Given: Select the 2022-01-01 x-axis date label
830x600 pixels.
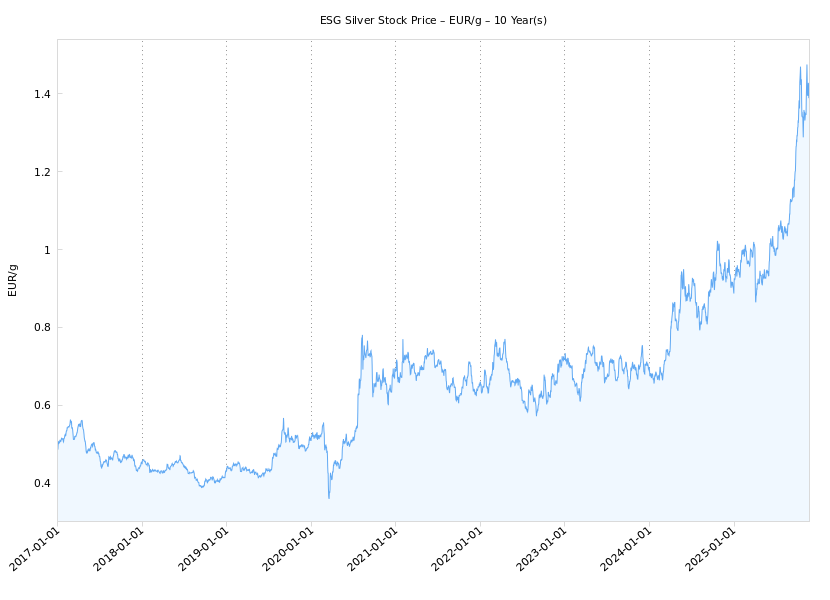Looking at the screenshot, I should (458, 551).
